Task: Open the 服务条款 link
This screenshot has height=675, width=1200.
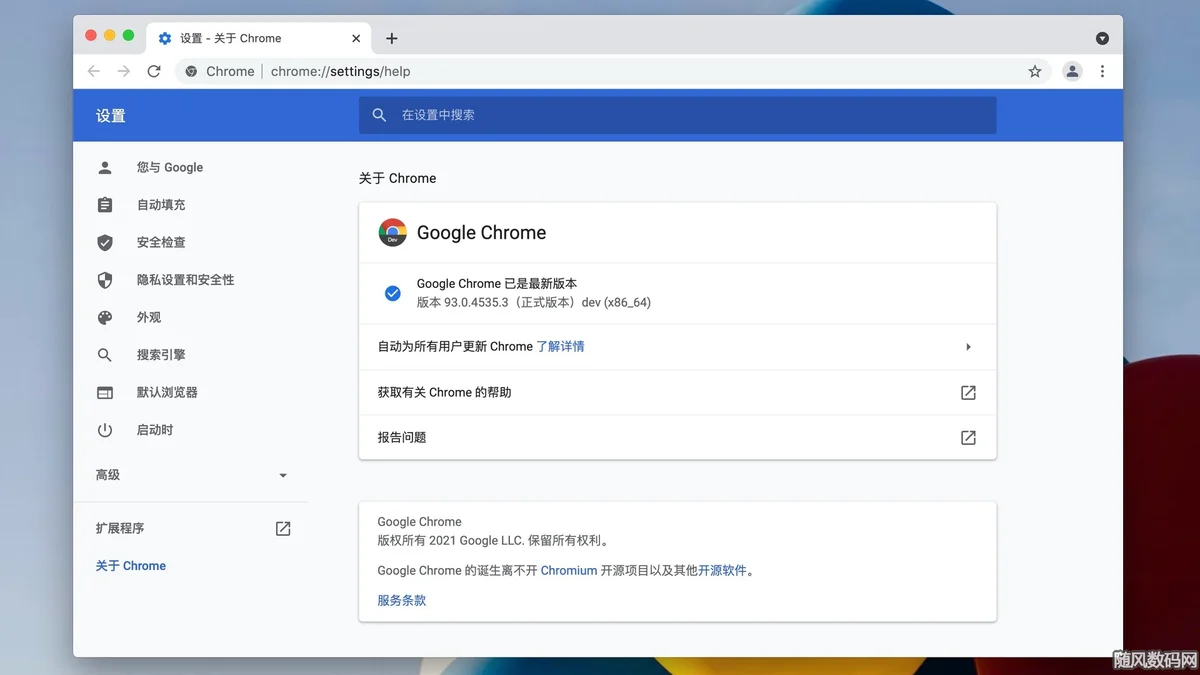Action: click(x=402, y=600)
